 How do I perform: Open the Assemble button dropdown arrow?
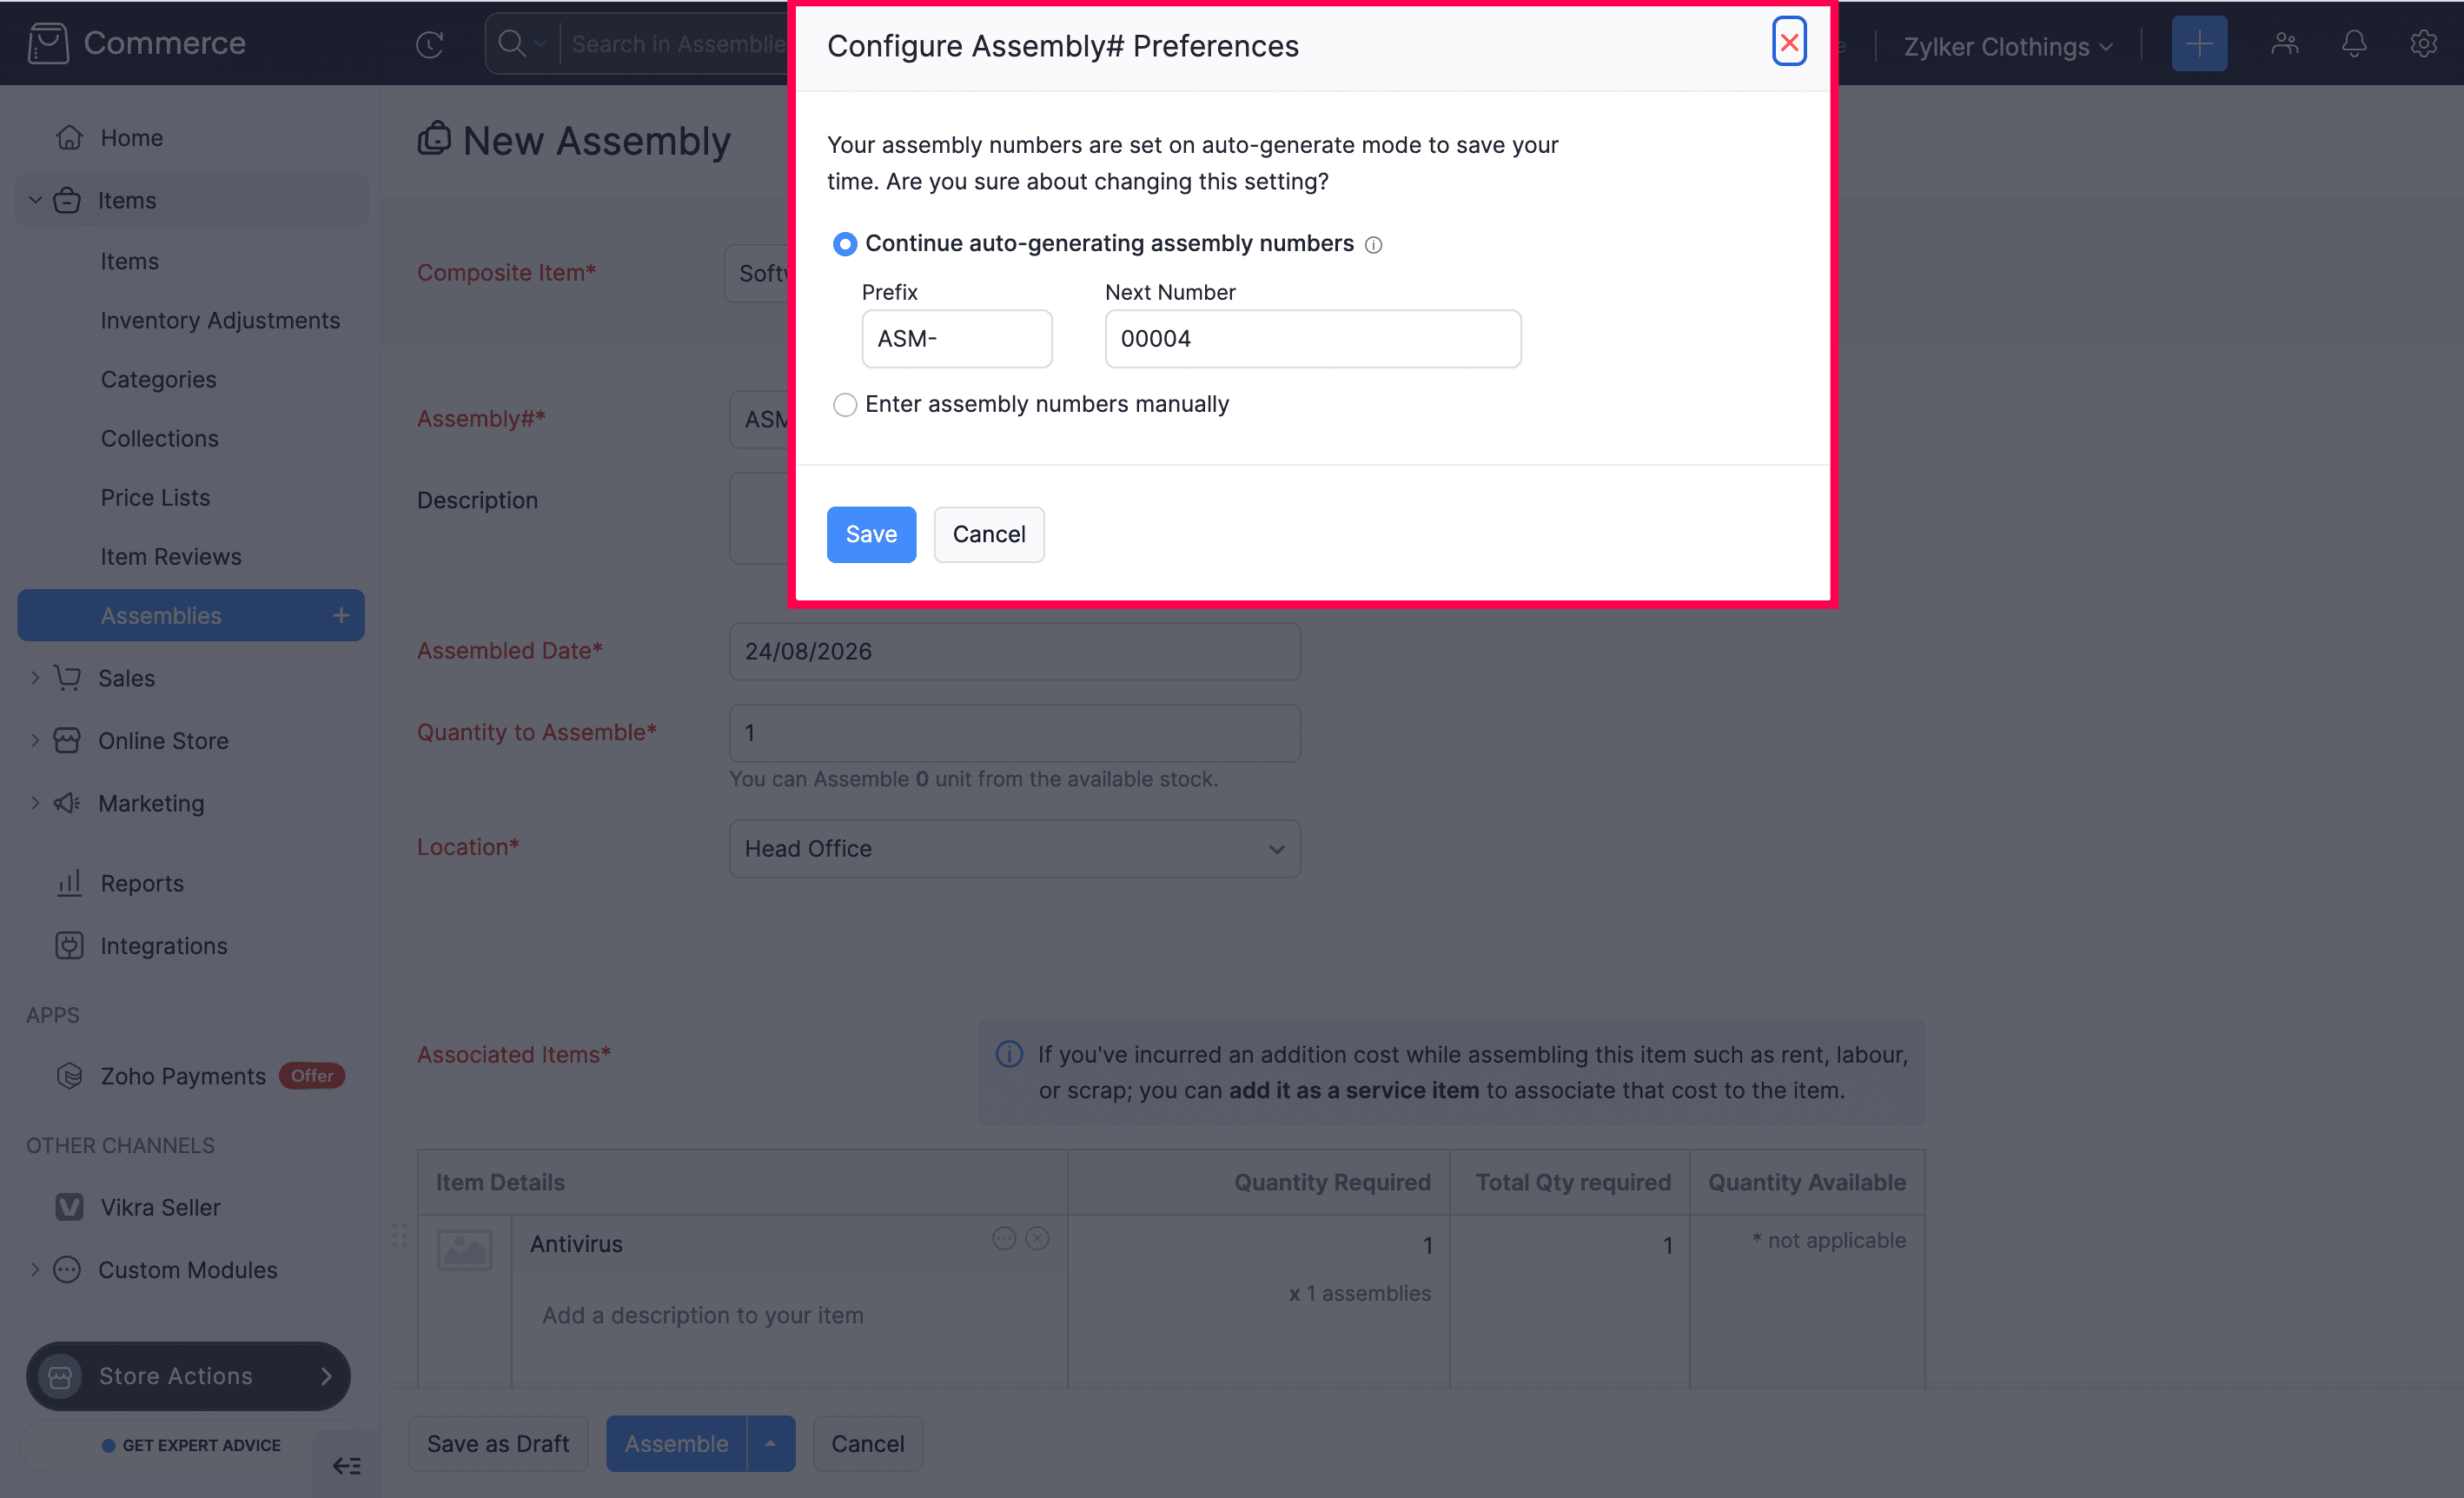[770, 1444]
